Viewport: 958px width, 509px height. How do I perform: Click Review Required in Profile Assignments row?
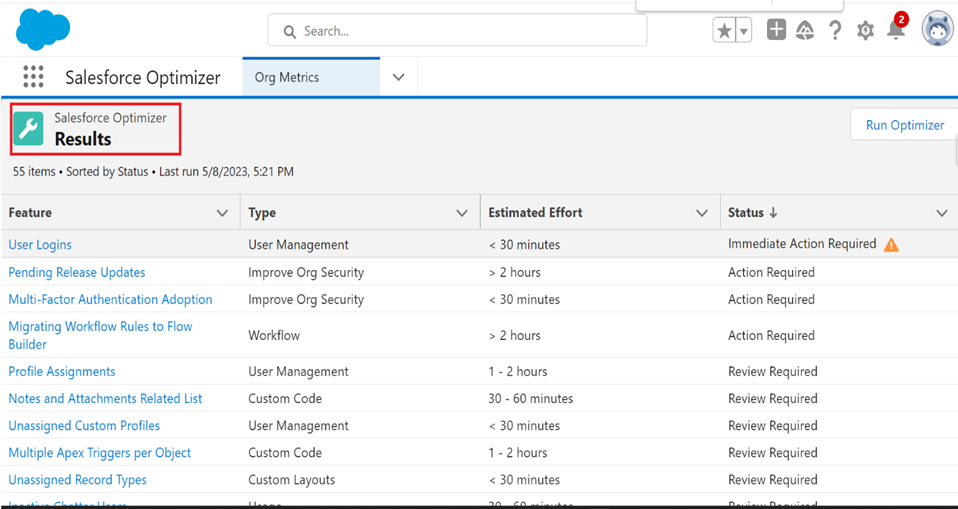[772, 372]
